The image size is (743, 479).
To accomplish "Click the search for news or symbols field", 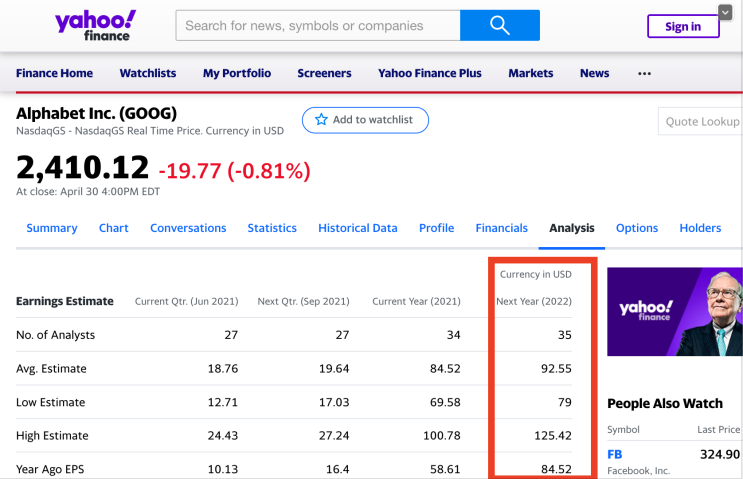I will click(x=318, y=25).
